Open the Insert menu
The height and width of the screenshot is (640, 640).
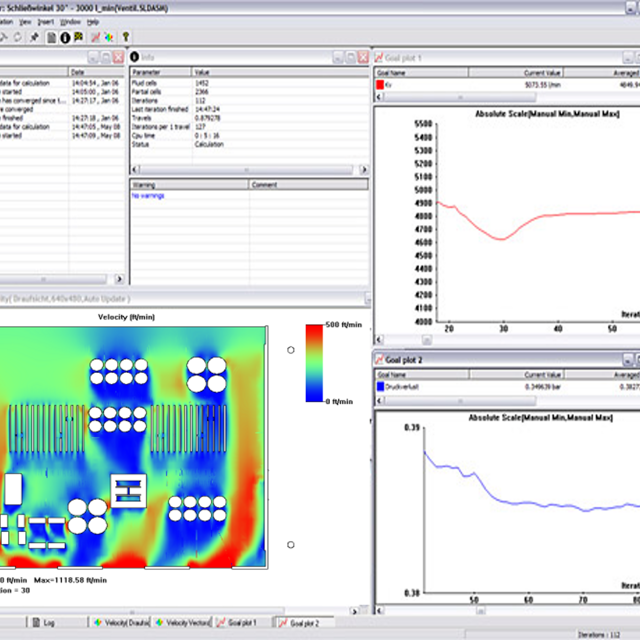[x=46, y=21]
